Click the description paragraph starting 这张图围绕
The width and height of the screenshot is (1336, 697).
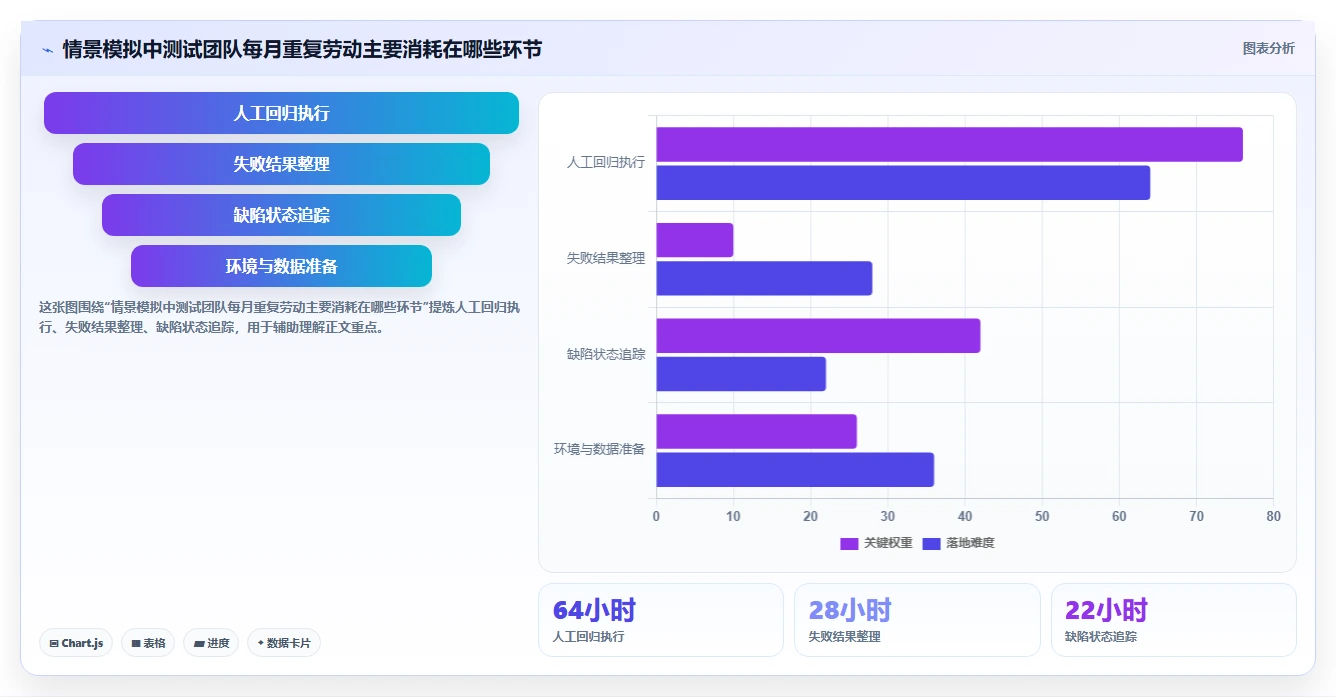(x=279, y=317)
